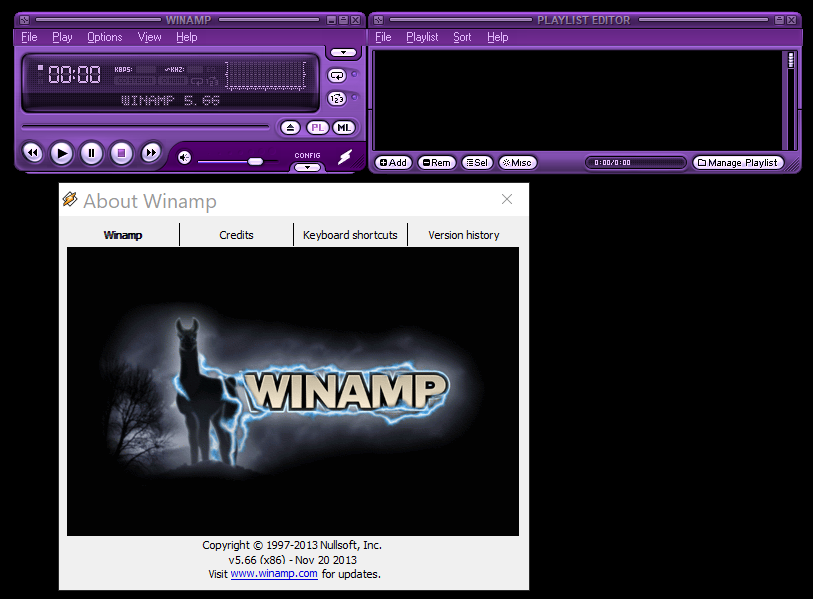Open the Playlist menu in Playlist Editor
Screen dimensions: 813x599
pyautogui.click(x=422, y=37)
